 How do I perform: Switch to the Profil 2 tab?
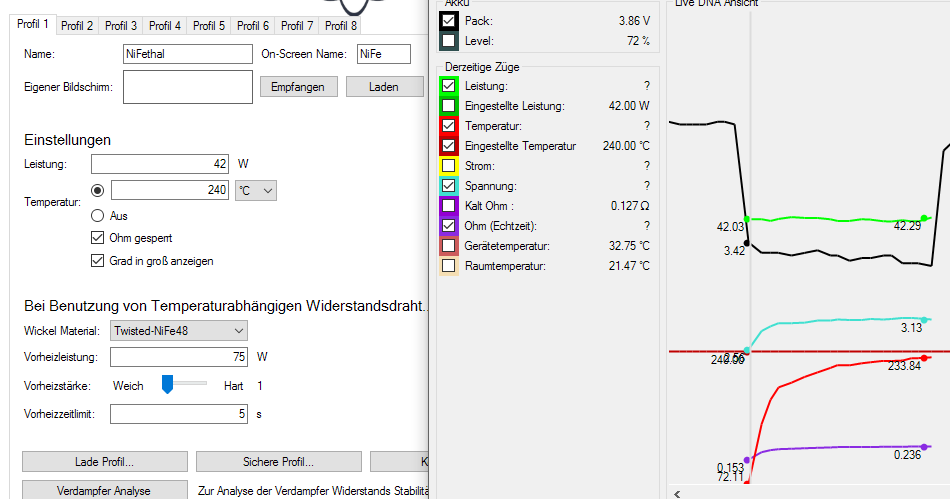(x=77, y=25)
